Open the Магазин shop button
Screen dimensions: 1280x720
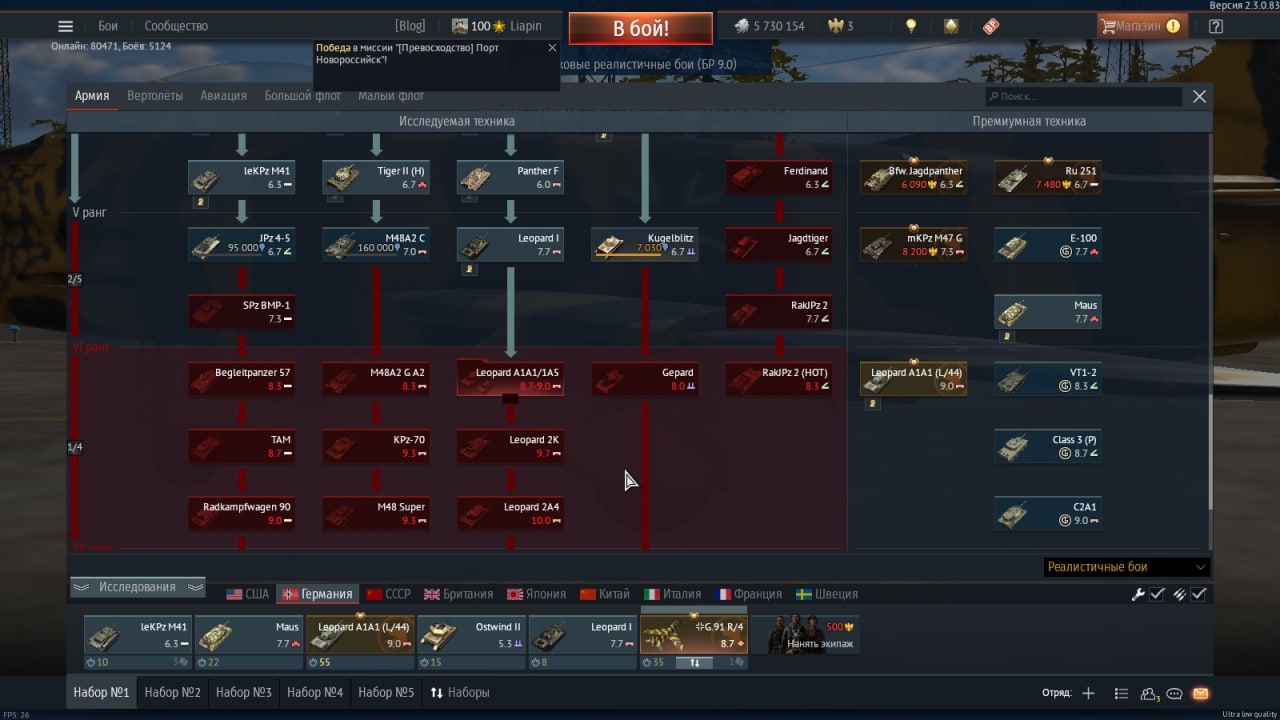1142,26
